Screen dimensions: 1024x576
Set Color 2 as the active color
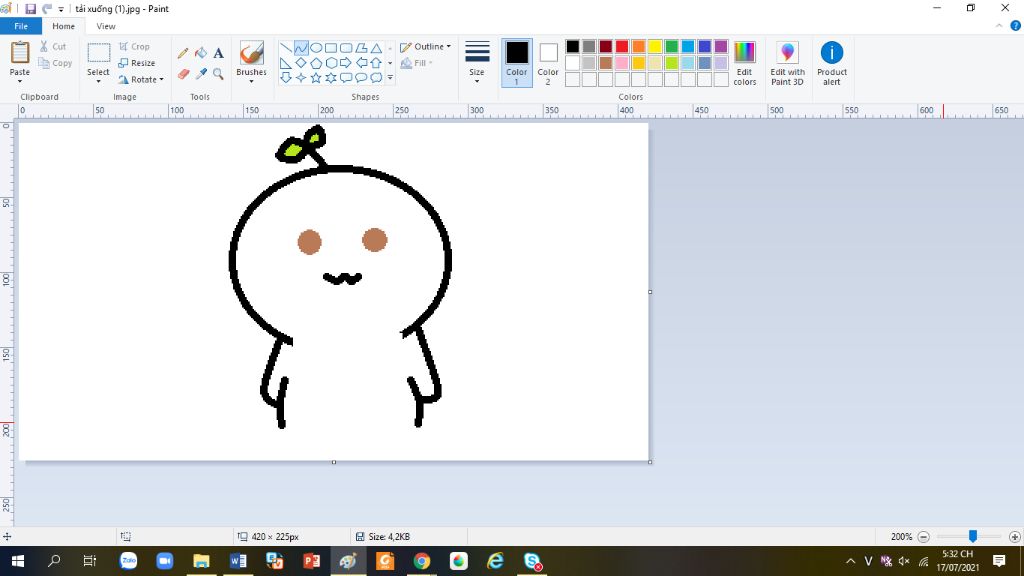pyautogui.click(x=548, y=63)
